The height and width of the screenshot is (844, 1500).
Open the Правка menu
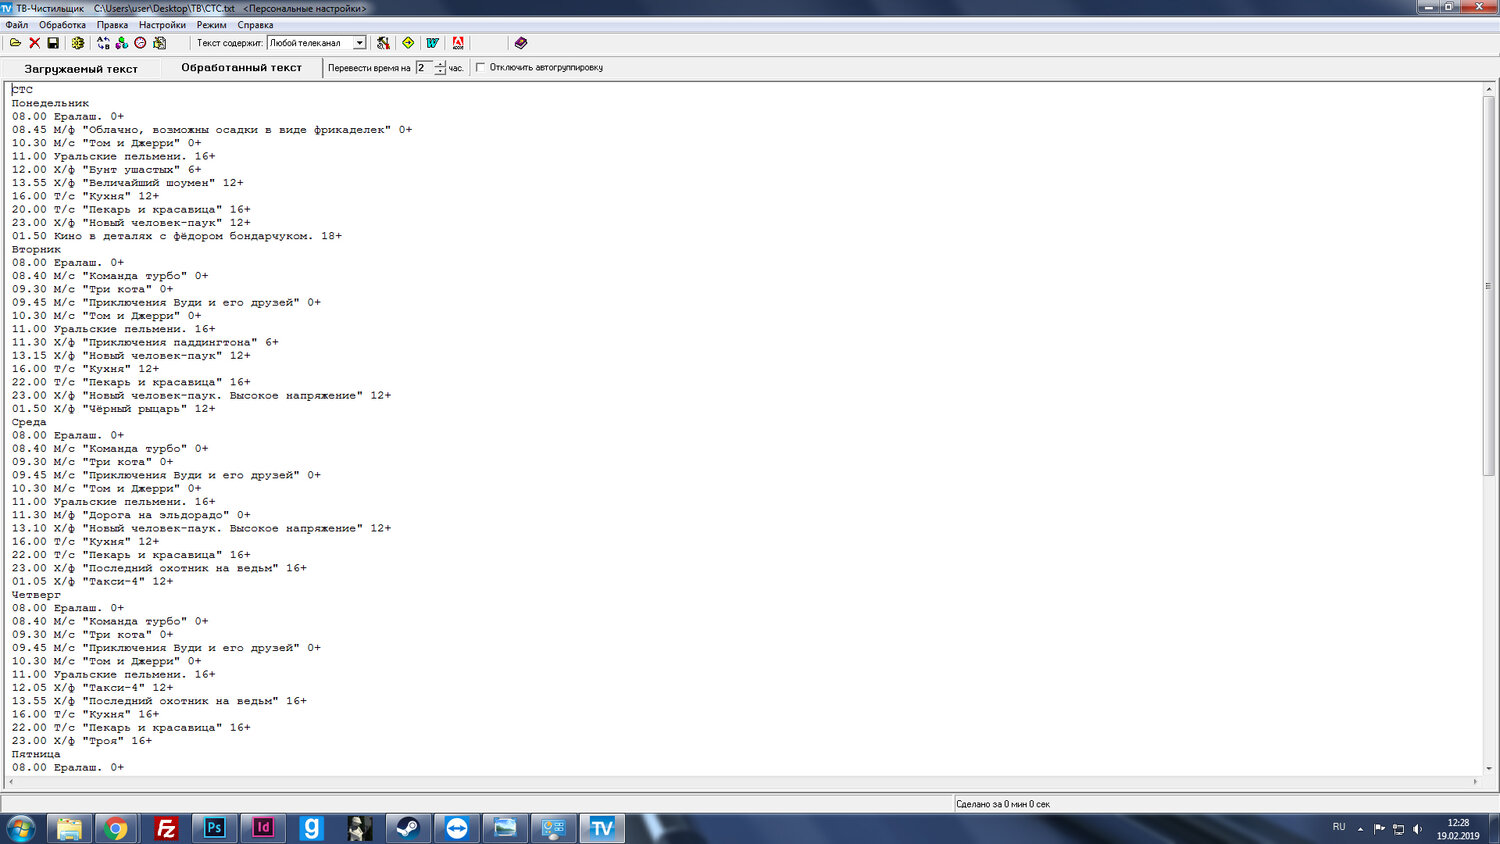tap(112, 25)
